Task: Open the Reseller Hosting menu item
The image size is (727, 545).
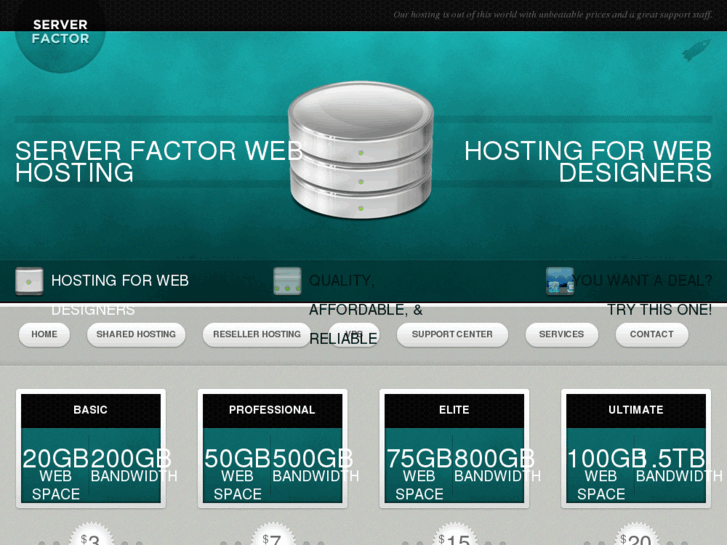Action: tap(256, 334)
